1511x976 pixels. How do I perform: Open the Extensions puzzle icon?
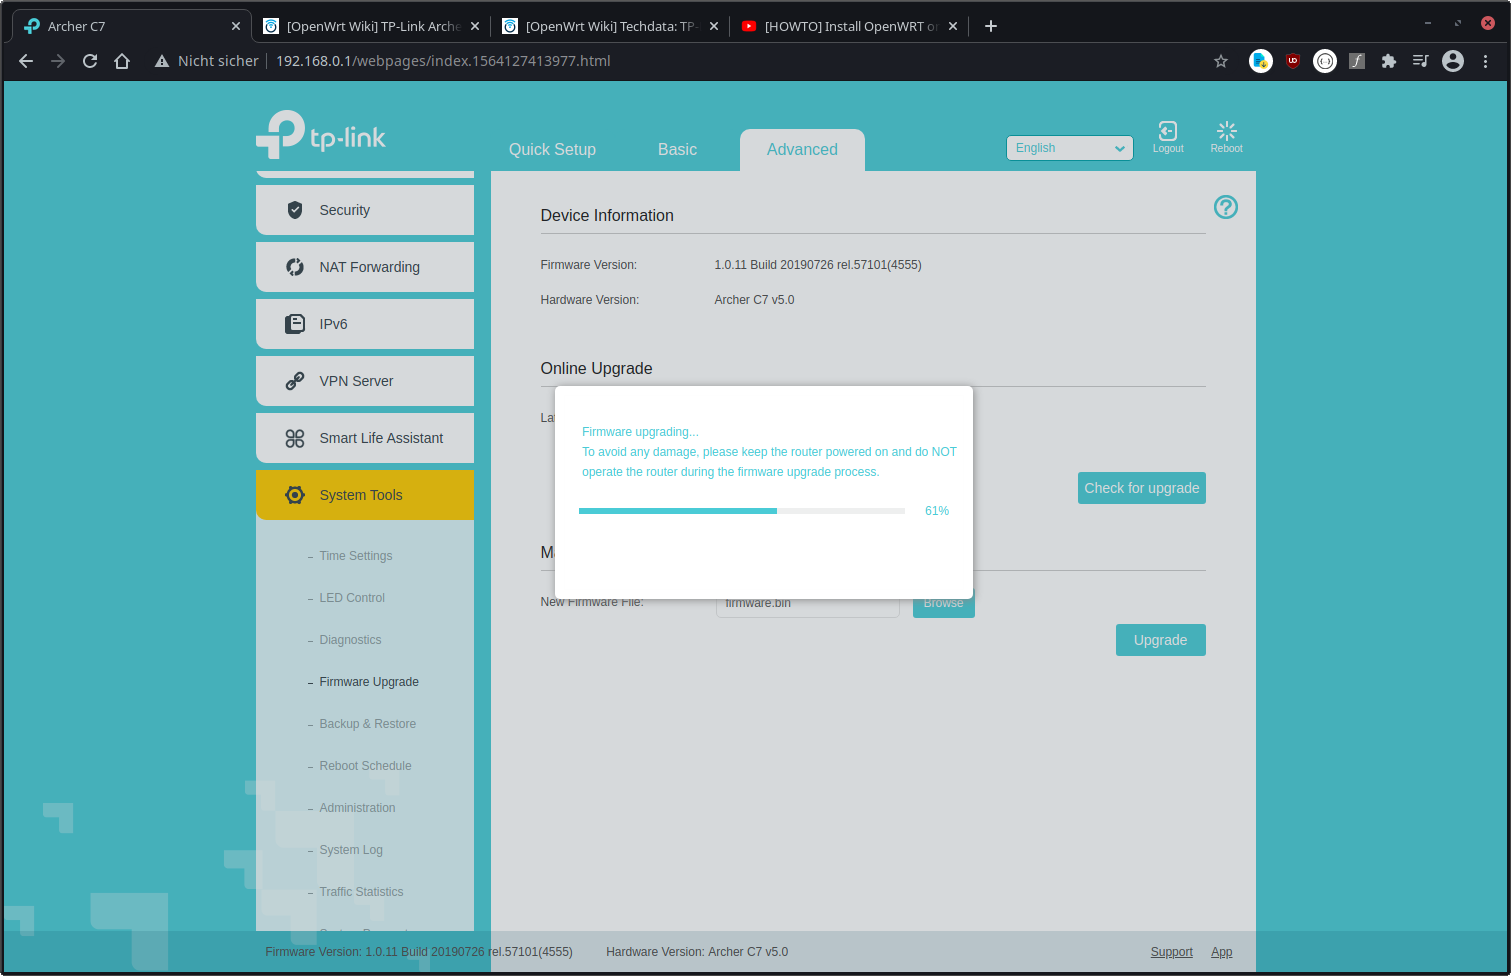coord(1389,61)
